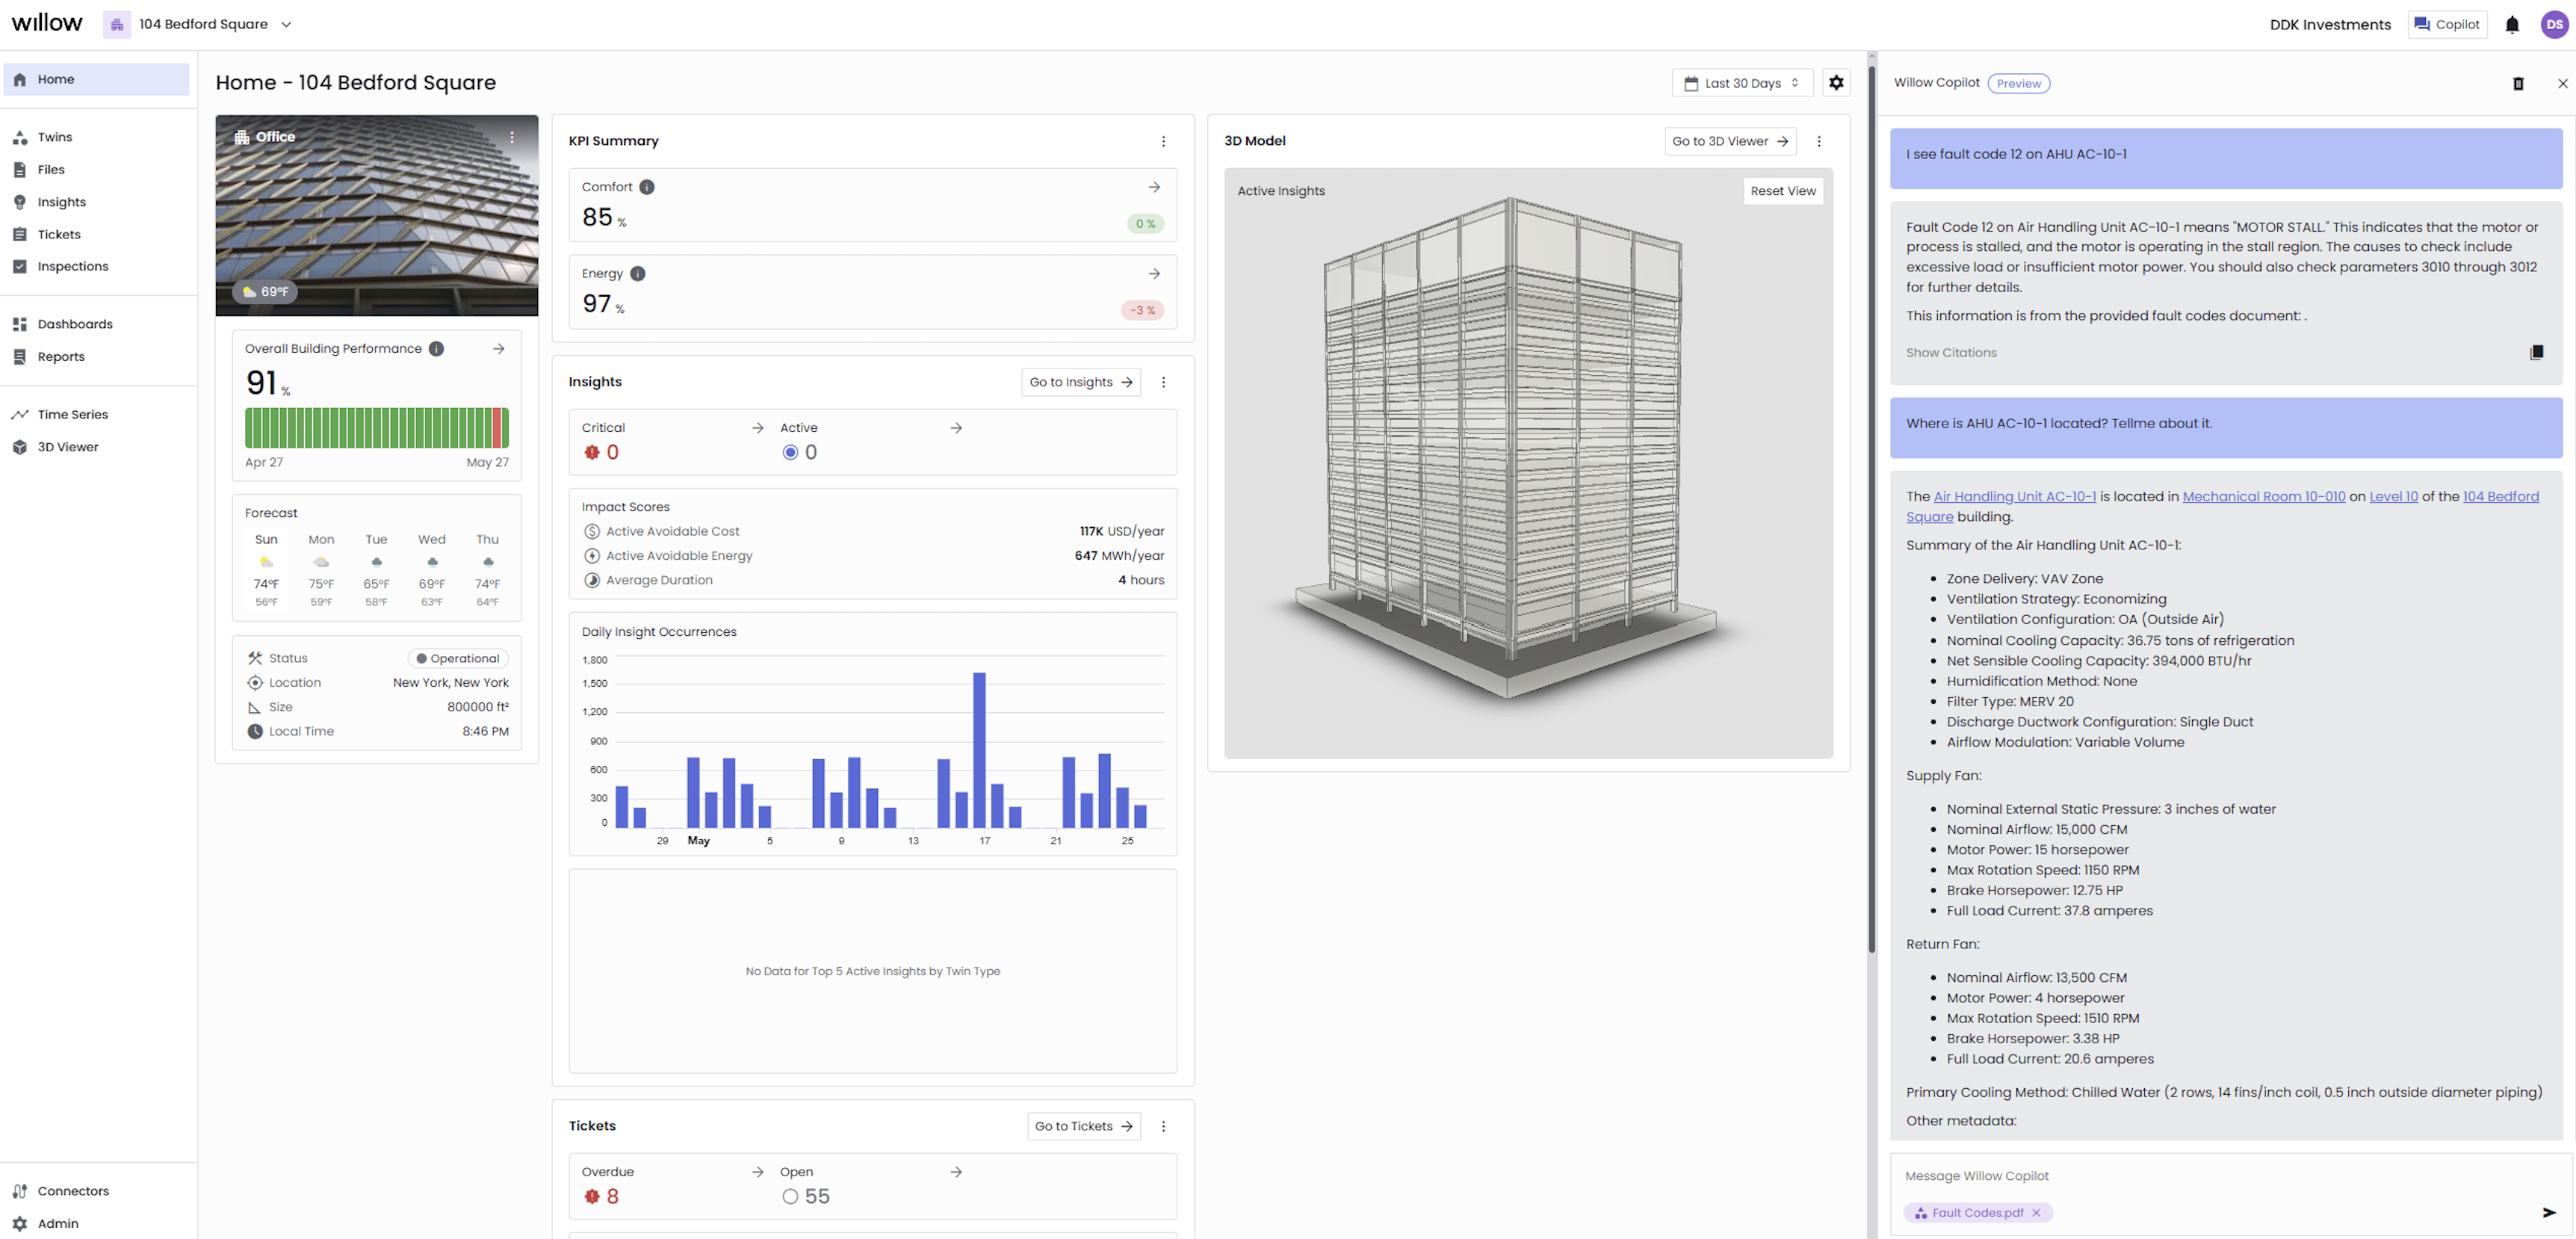Open 3D Viewer from sidebar
The height and width of the screenshot is (1239, 2576).
[x=67, y=447]
